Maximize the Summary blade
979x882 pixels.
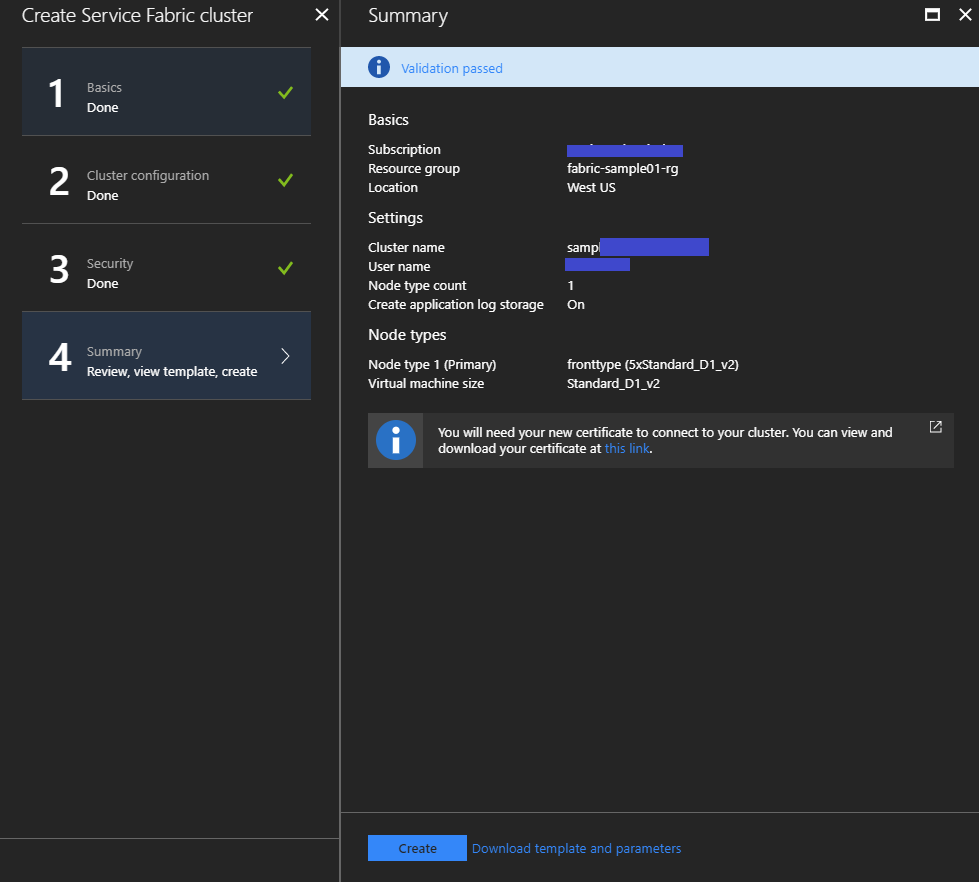(x=932, y=15)
